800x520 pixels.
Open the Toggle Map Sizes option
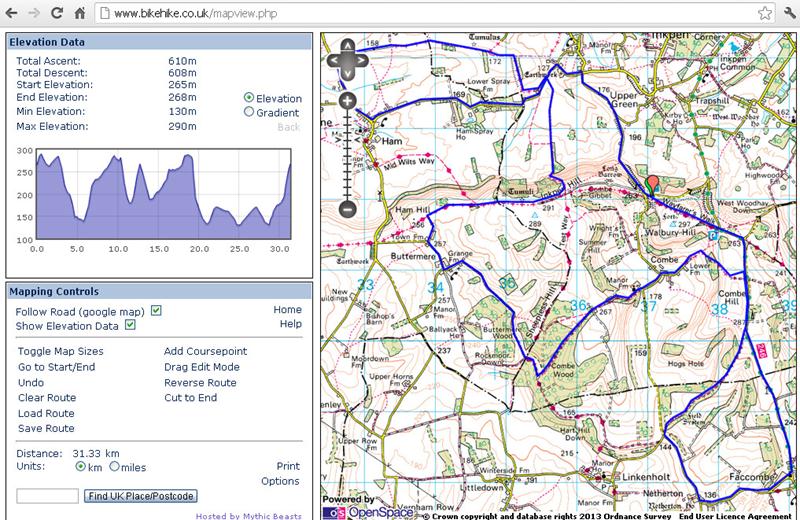[60, 351]
